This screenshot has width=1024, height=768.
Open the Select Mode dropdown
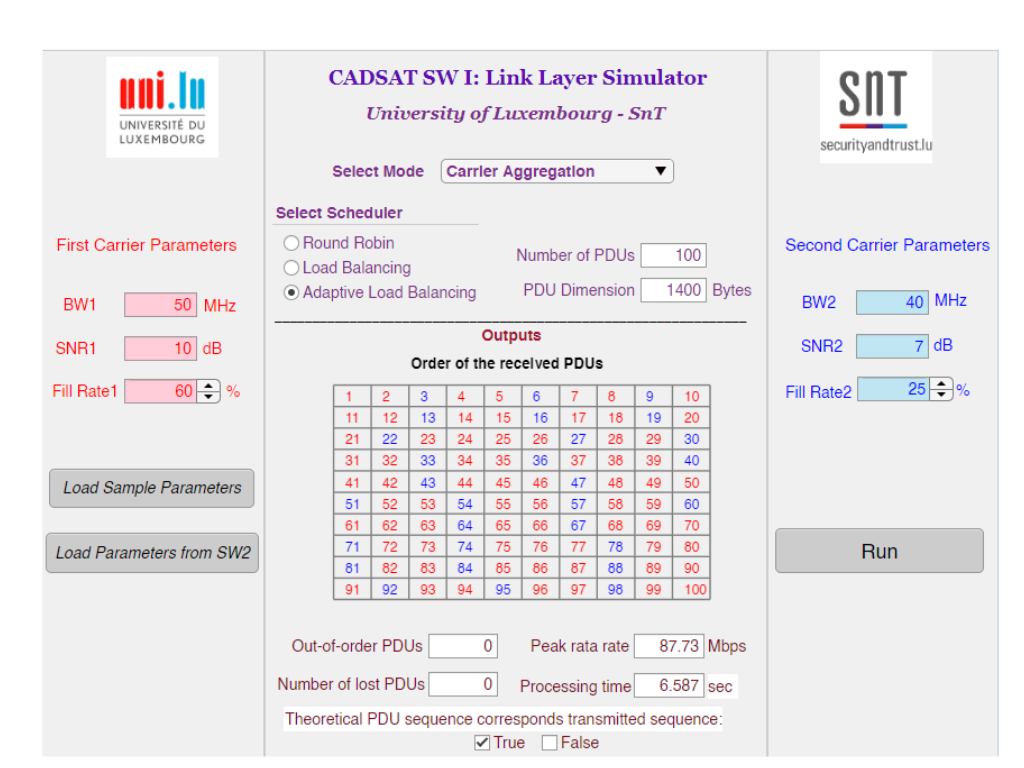tap(557, 171)
